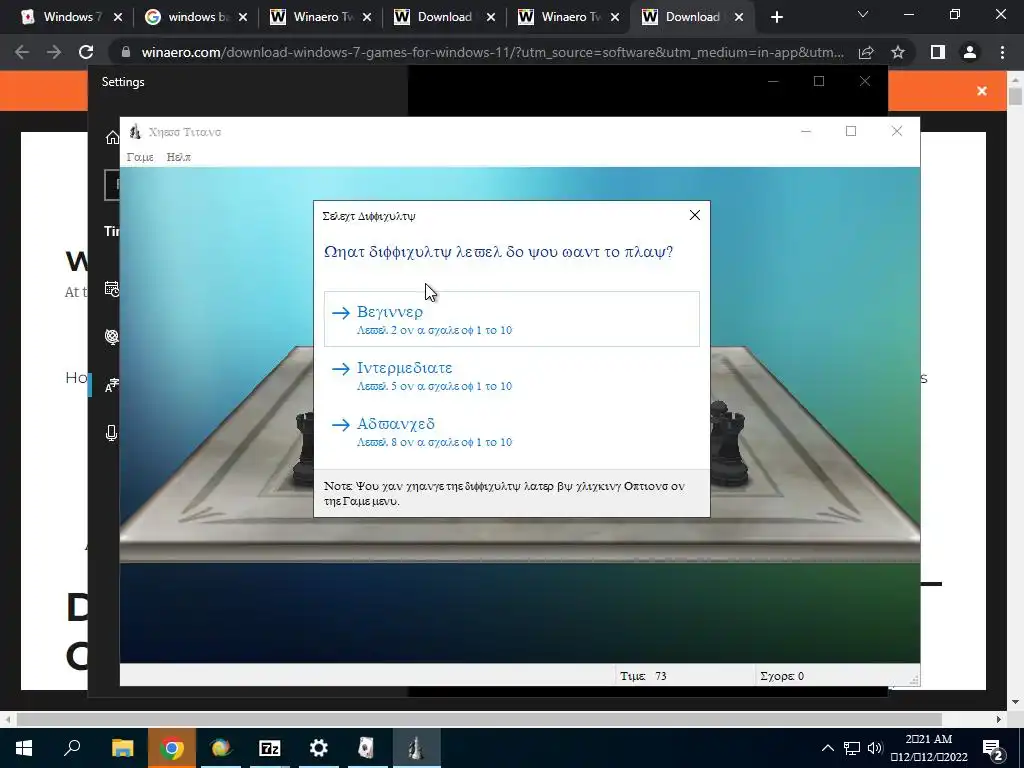1024x768 pixels.
Task: Open the Solitaire cards taskbar icon
Action: pyautogui.click(x=367, y=748)
